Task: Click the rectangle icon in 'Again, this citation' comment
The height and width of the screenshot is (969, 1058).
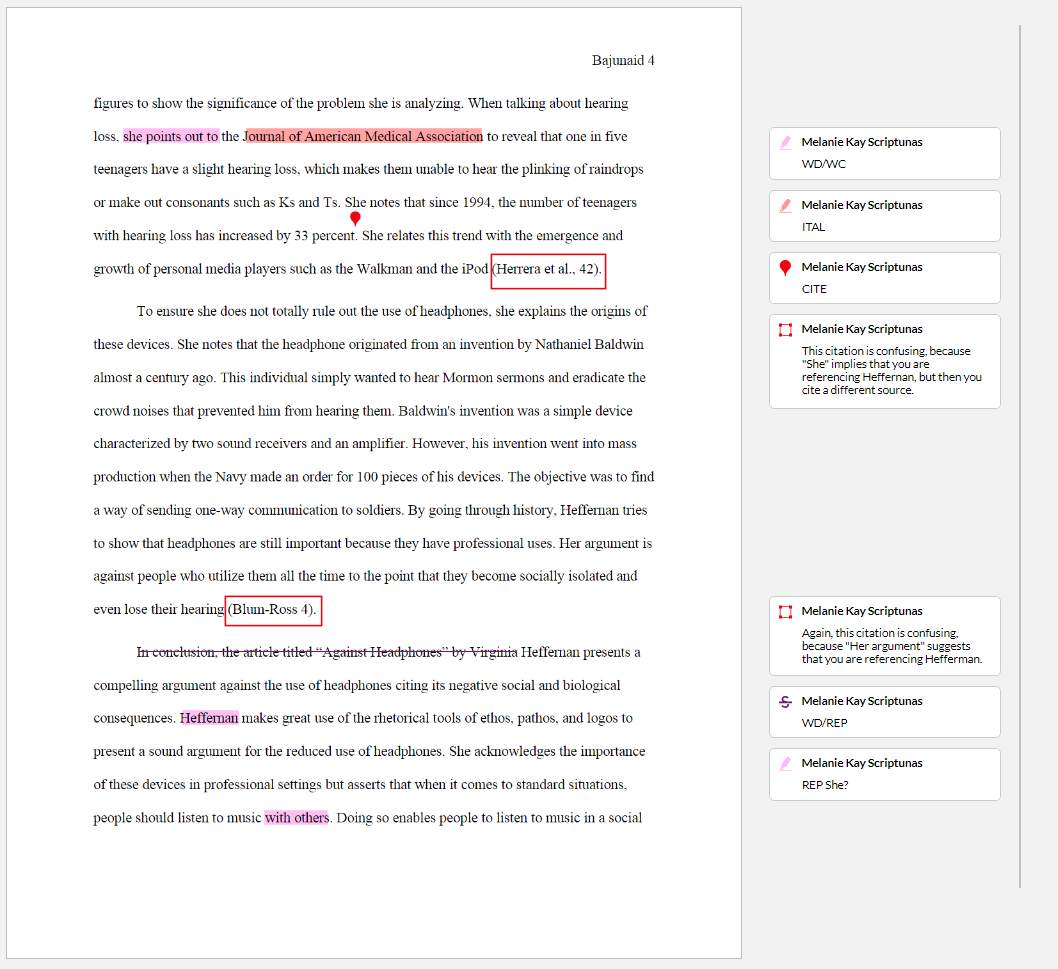Action: (785, 612)
